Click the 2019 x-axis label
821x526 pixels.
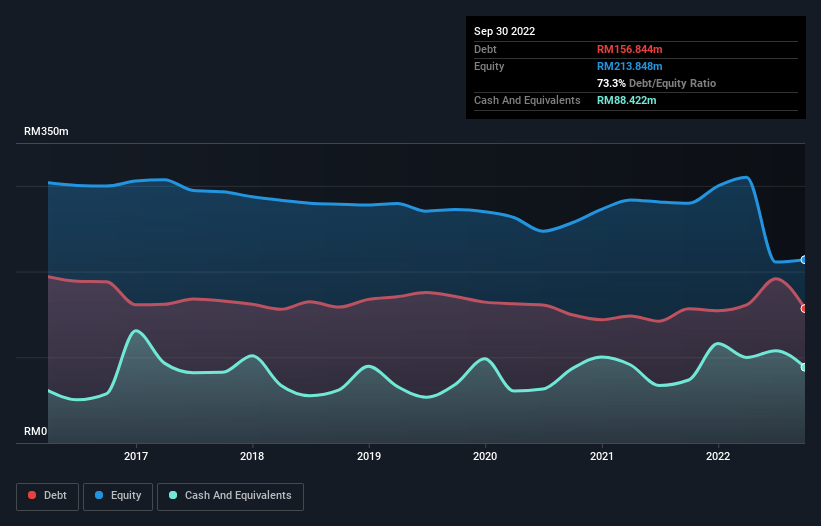[x=369, y=456]
